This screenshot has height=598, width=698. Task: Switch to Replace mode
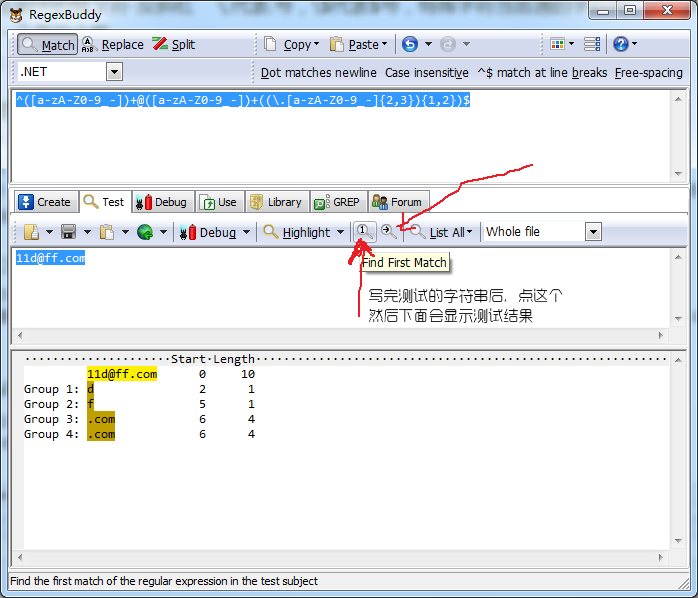pos(113,45)
